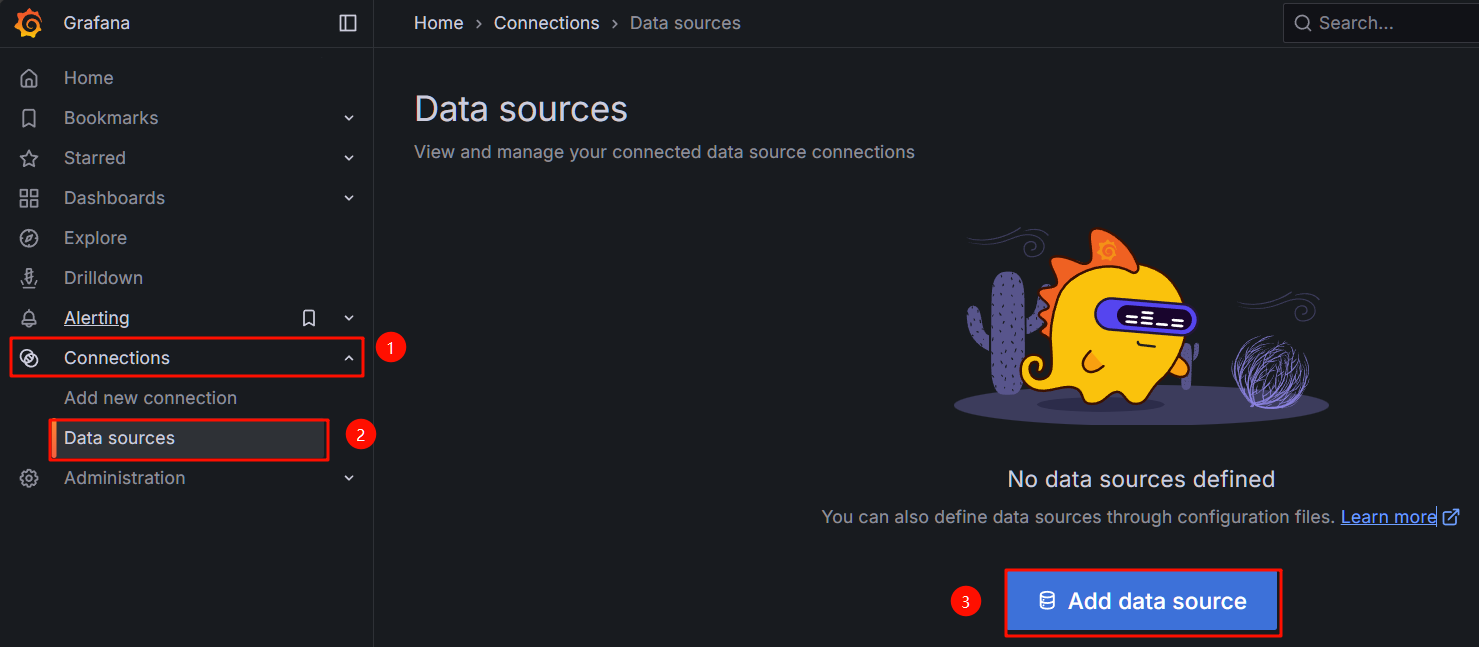Viewport: 1479px width, 647px height.
Task: Click the Dashboards grid icon
Action: click(29, 198)
